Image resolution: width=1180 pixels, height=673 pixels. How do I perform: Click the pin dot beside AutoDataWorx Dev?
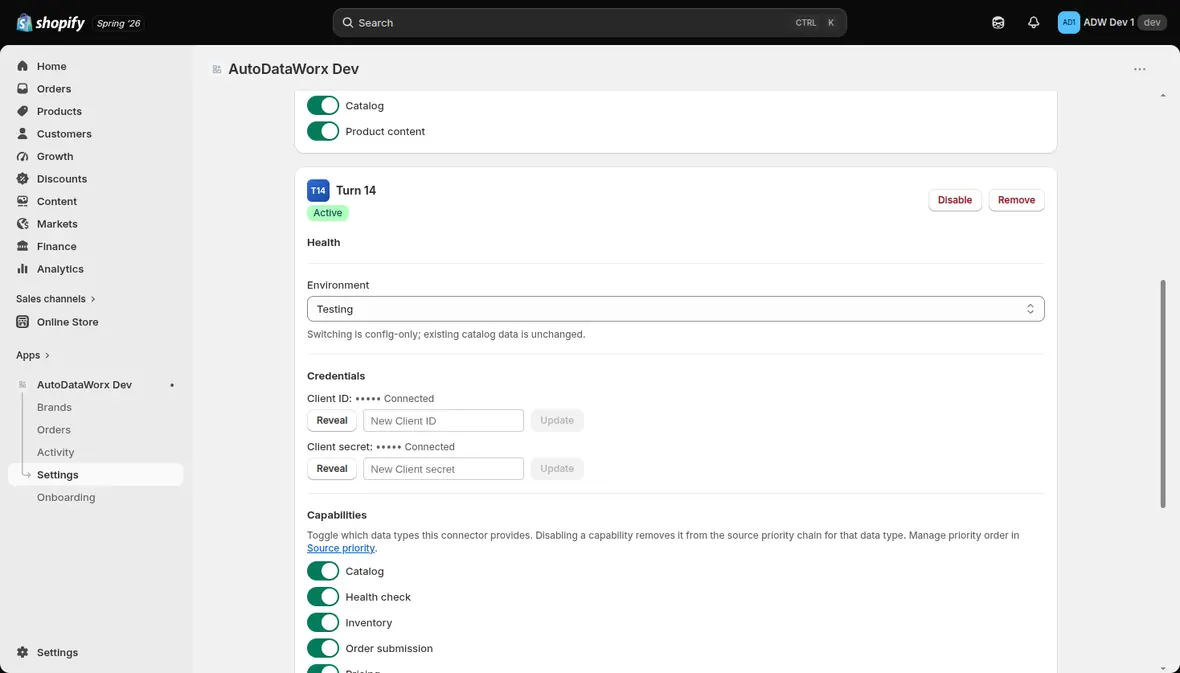point(172,385)
